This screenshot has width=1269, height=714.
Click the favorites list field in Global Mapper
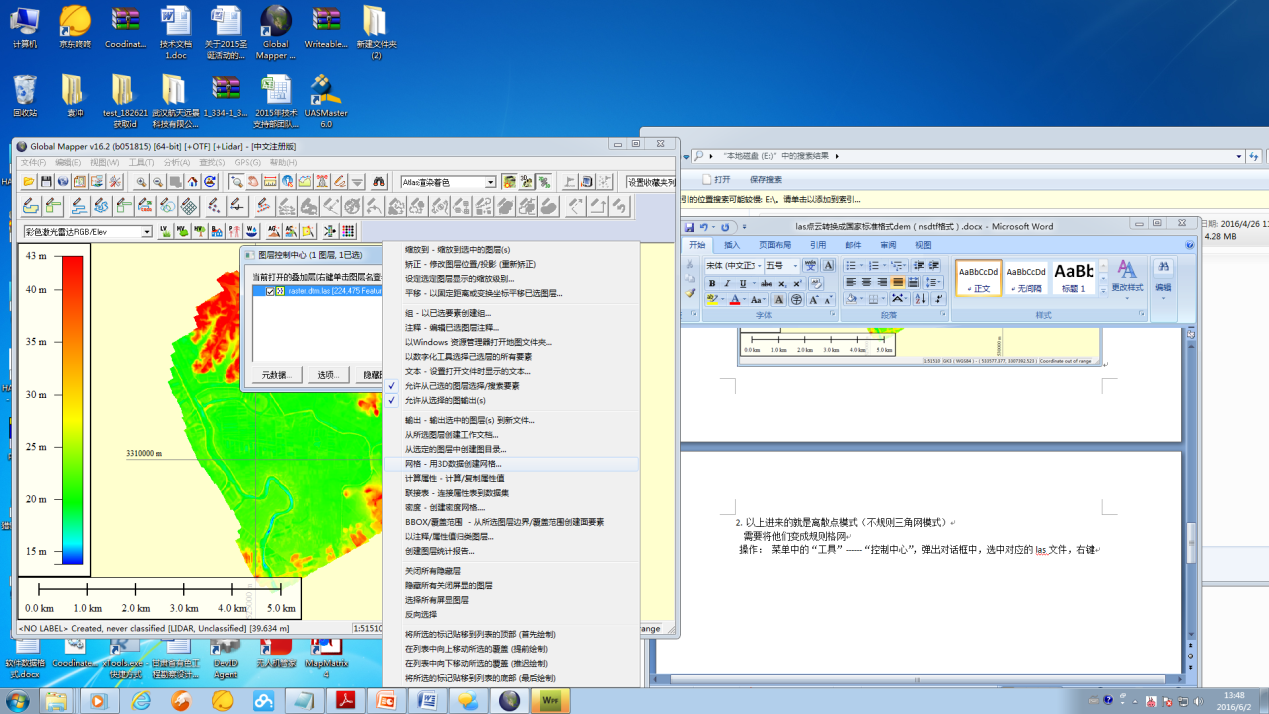coord(651,182)
